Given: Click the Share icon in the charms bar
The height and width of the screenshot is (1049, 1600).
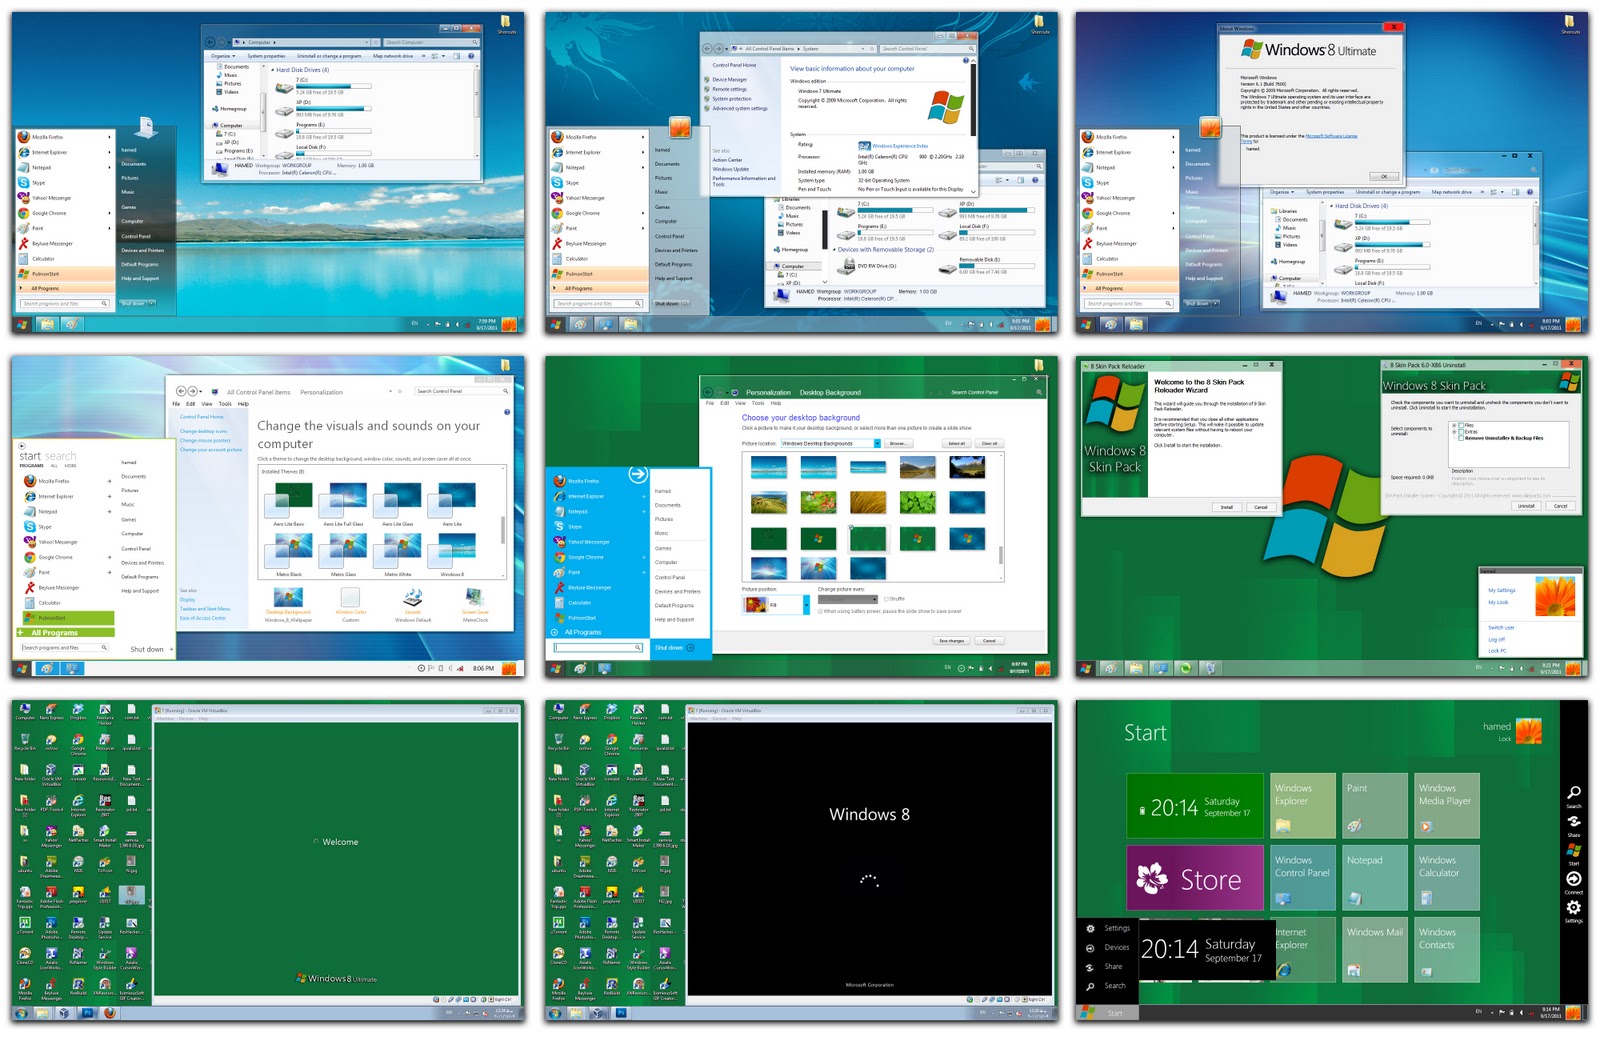Looking at the screenshot, I should click(1573, 821).
